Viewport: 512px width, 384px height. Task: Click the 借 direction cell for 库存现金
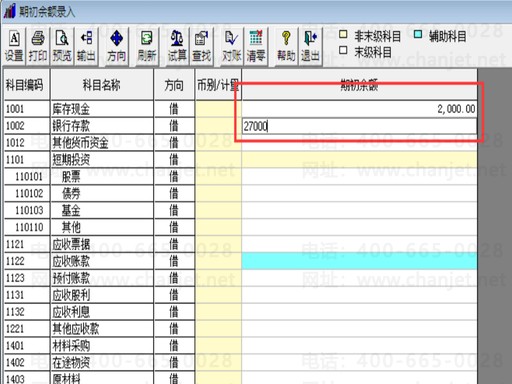point(174,109)
